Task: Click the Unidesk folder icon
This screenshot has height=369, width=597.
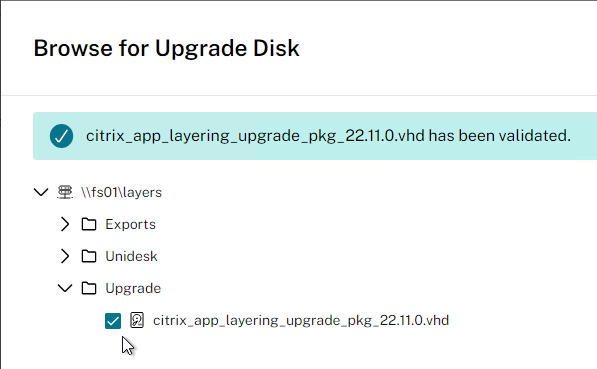Action: 89,256
